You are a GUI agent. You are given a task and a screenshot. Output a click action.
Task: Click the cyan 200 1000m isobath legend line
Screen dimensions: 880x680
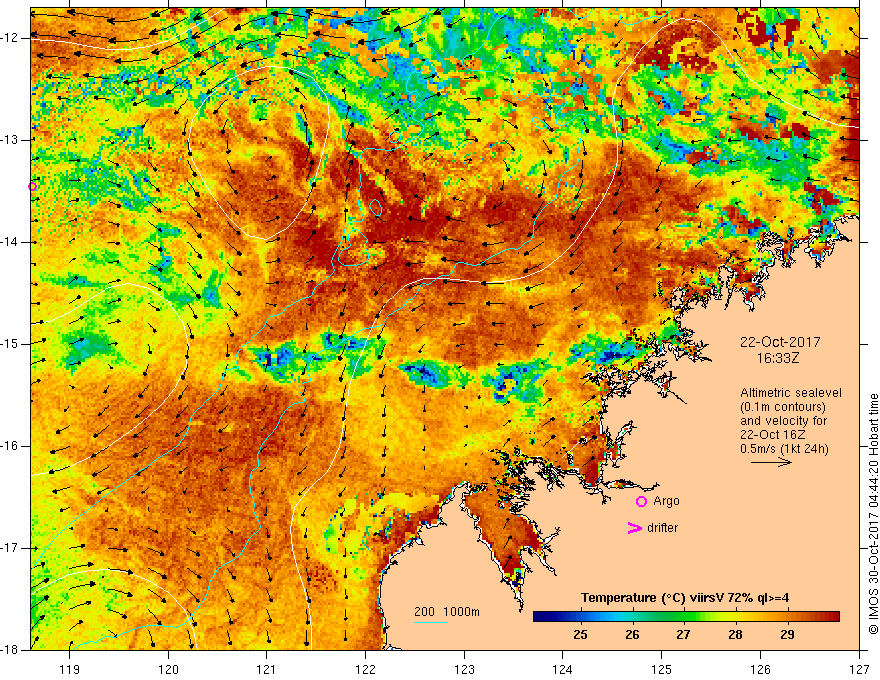point(431,622)
